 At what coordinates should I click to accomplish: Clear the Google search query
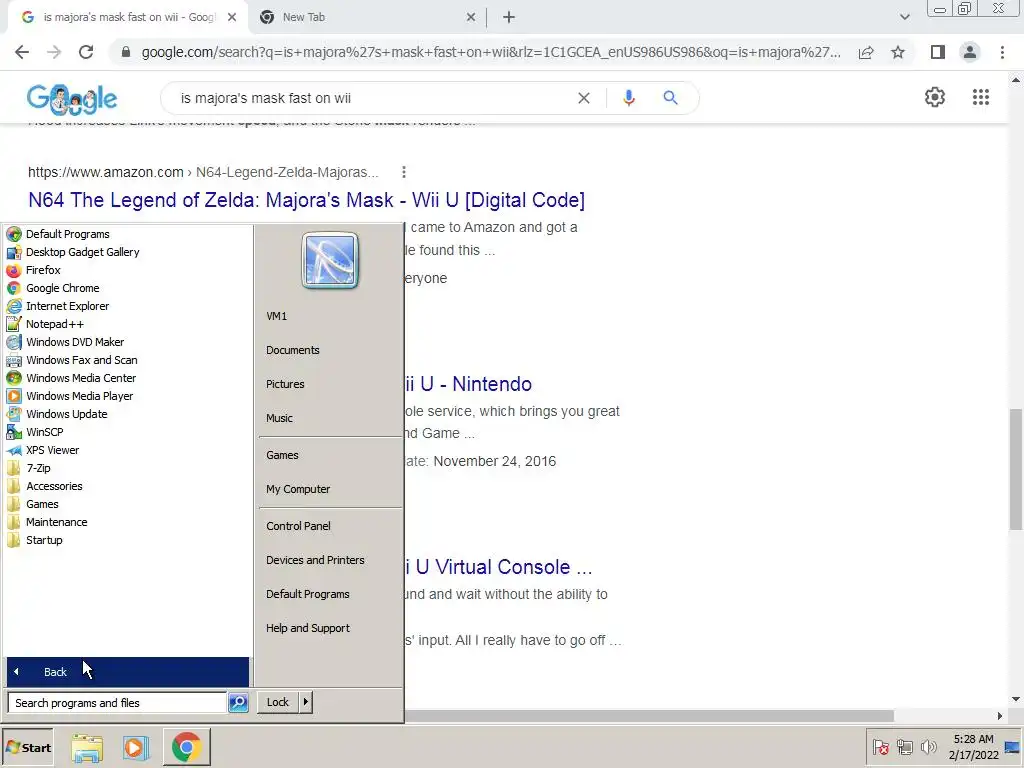[584, 98]
